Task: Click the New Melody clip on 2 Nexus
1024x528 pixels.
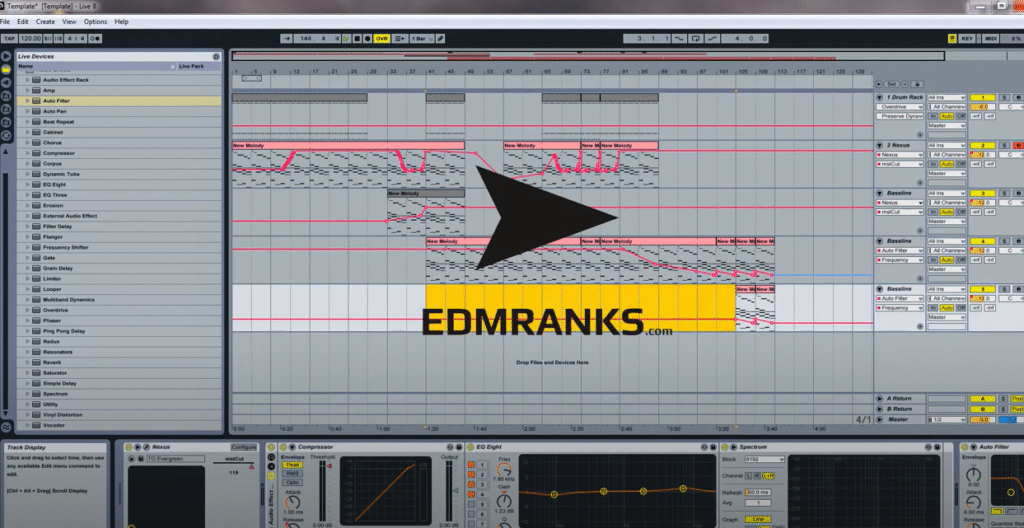Action: pos(348,145)
